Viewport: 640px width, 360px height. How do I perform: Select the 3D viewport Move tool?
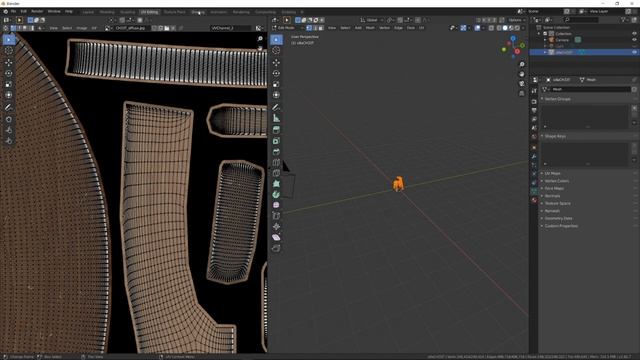pos(276,62)
